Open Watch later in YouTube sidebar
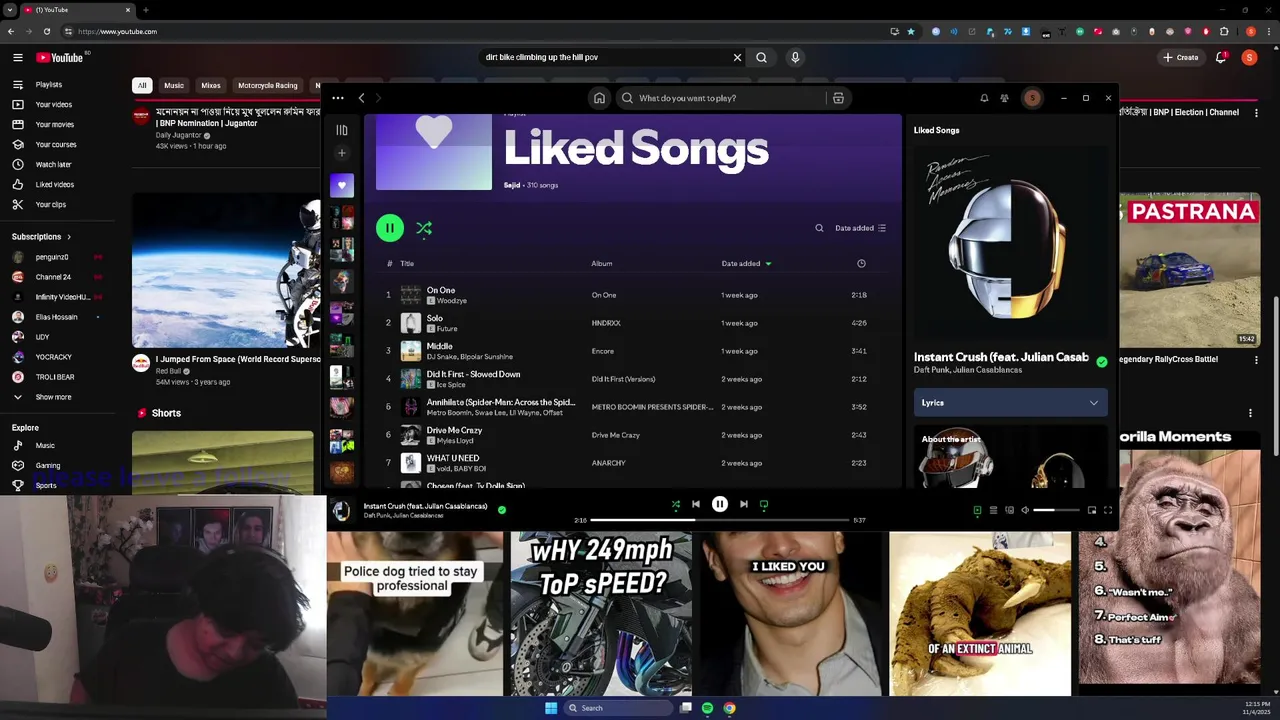 click(x=54, y=164)
